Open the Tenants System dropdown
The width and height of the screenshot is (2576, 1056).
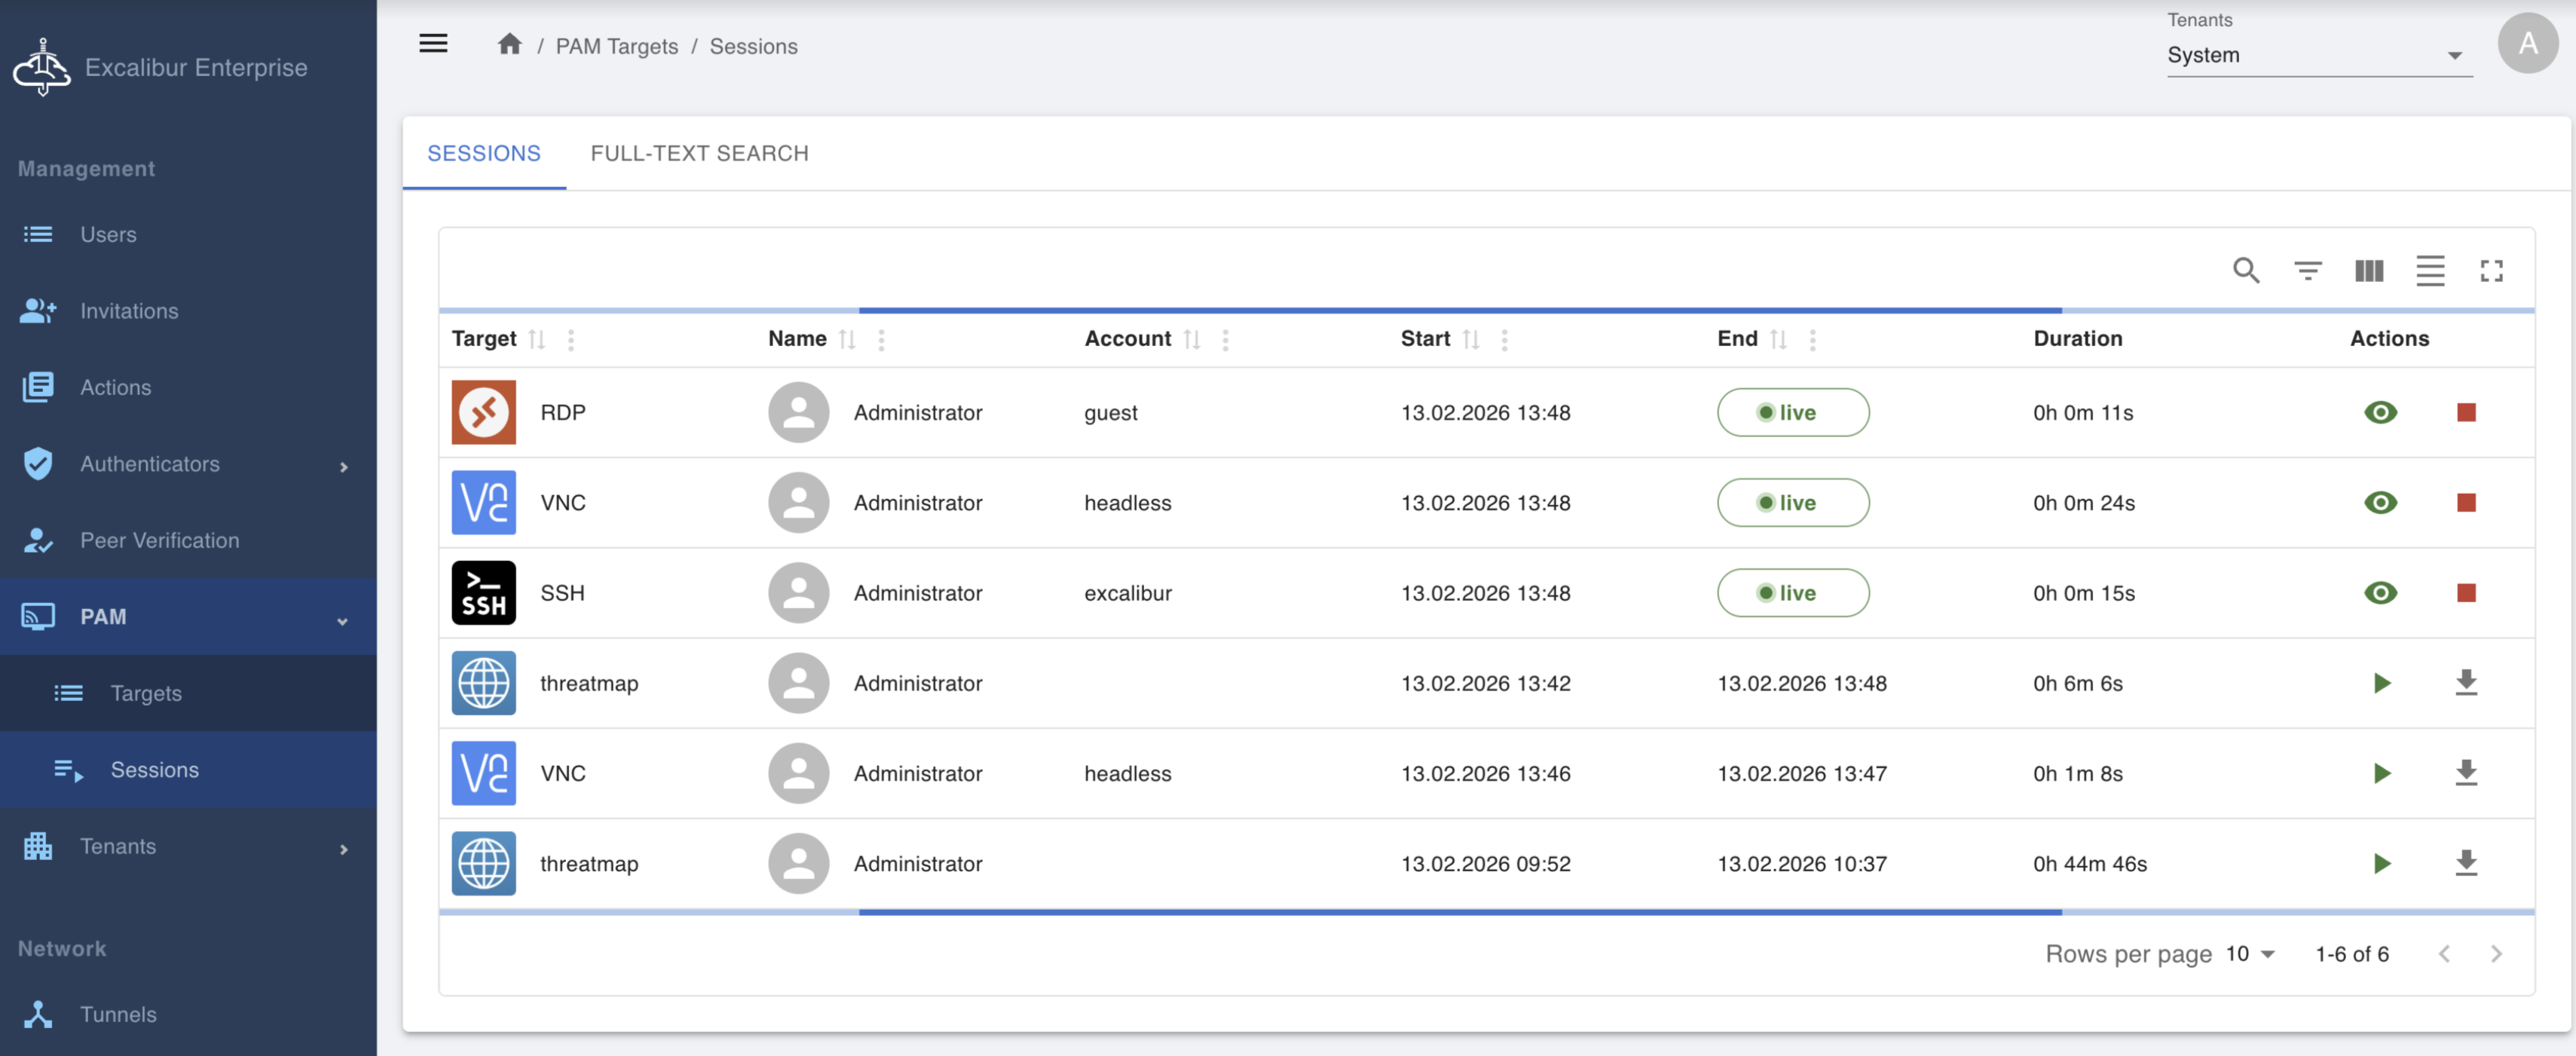coord(2318,55)
